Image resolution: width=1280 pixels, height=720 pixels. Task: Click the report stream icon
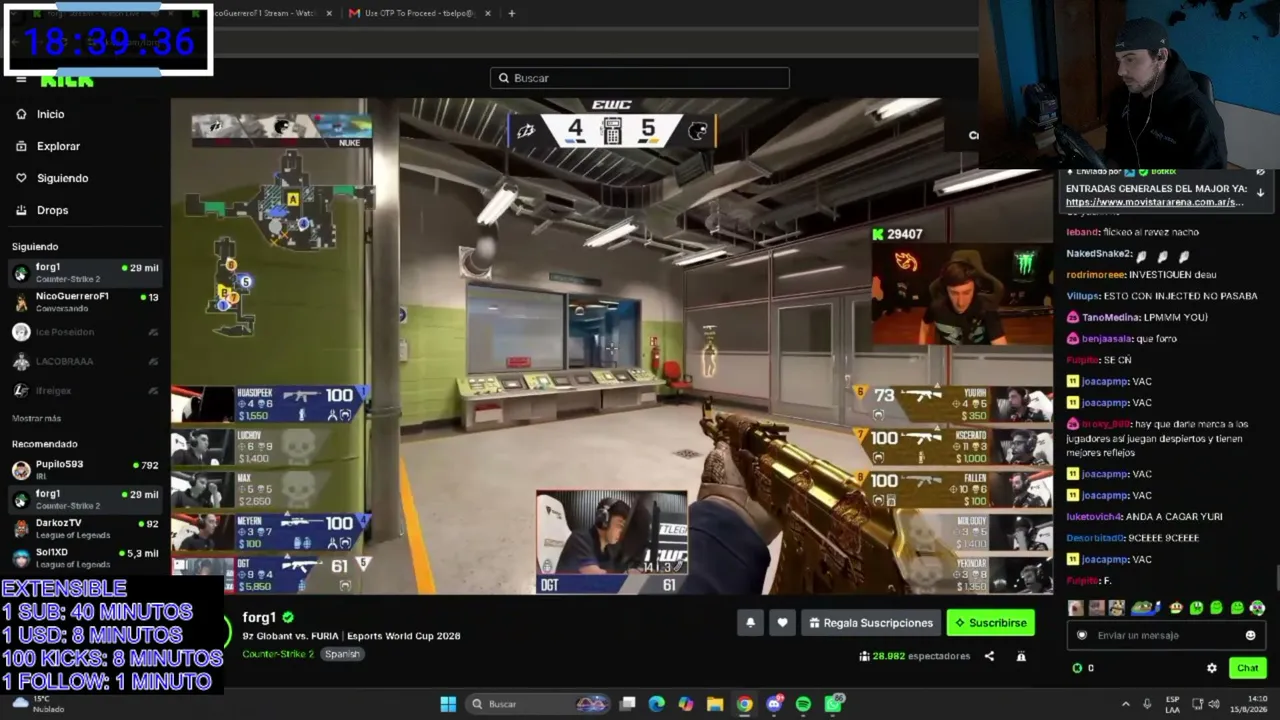pyautogui.click(x=1021, y=656)
